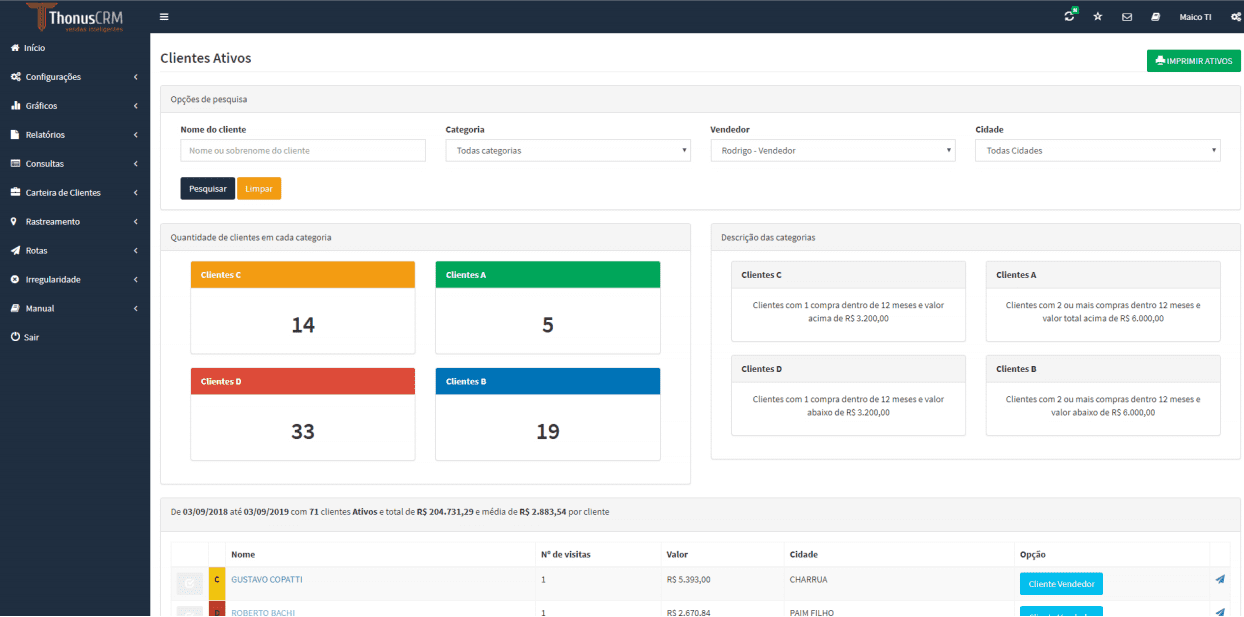Click the sync refresh icon in header
1244x617 pixels.
(x=1070, y=17)
